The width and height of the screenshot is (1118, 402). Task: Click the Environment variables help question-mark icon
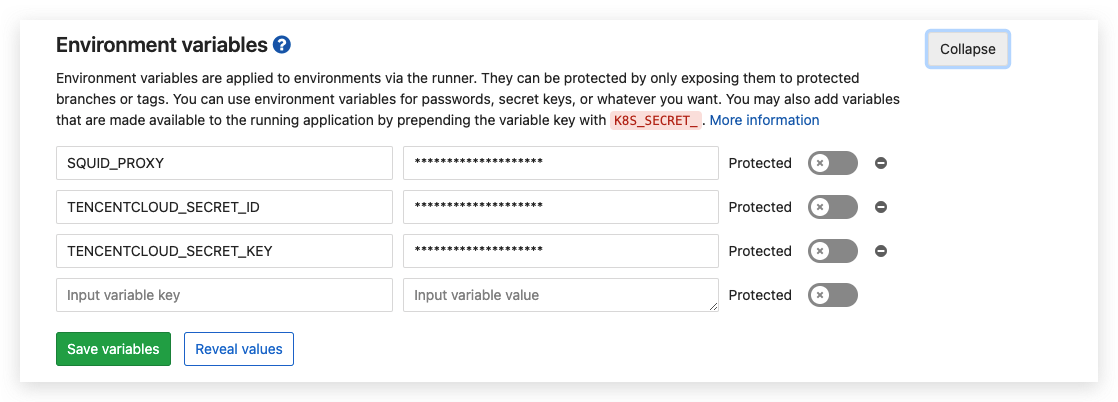pyautogui.click(x=282, y=45)
